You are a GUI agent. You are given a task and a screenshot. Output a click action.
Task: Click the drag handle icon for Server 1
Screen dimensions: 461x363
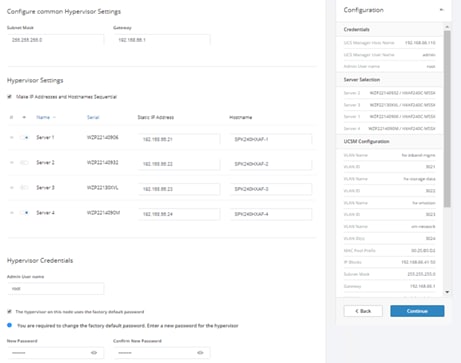(12, 137)
